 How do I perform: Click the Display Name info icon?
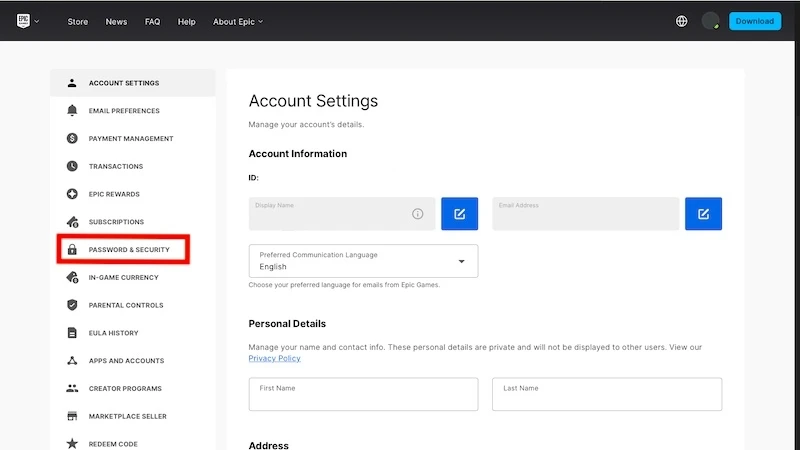pos(417,214)
